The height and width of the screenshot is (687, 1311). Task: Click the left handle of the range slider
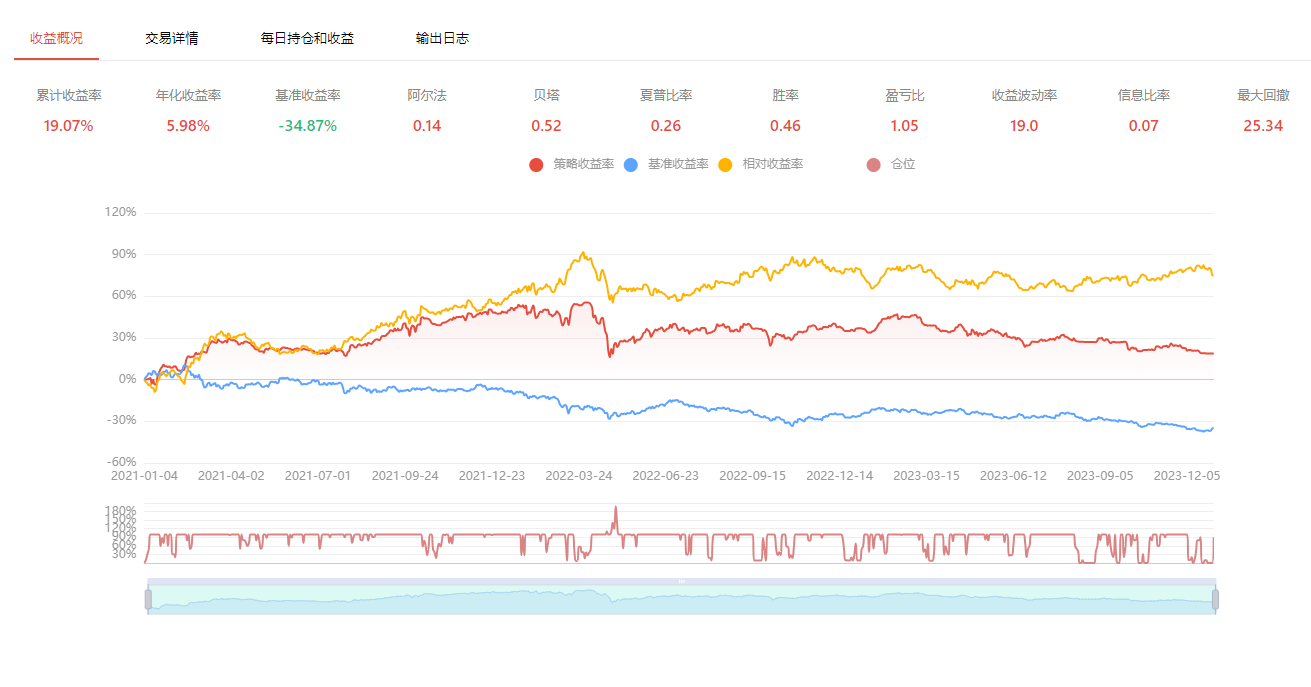[x=148, y=599]
